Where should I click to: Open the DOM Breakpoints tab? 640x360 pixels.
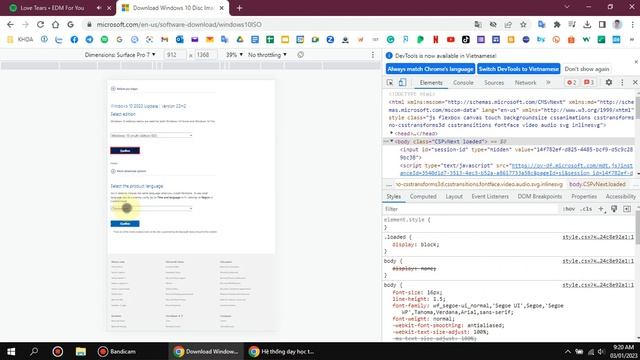coord(540,196)
